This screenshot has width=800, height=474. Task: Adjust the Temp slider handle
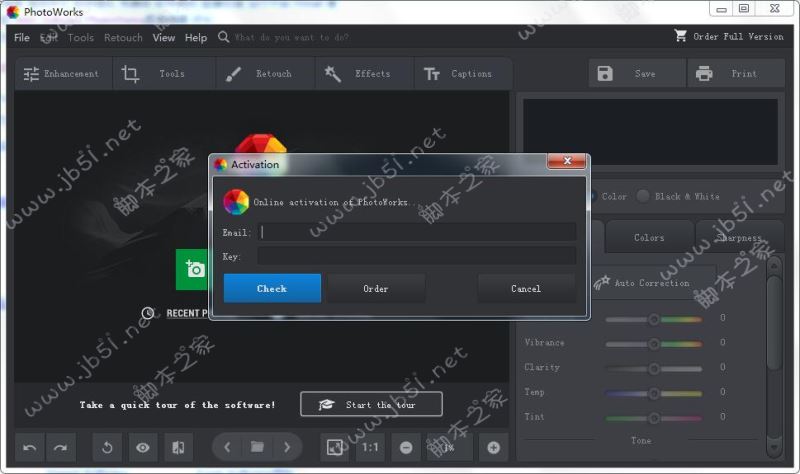coord(654,393)
